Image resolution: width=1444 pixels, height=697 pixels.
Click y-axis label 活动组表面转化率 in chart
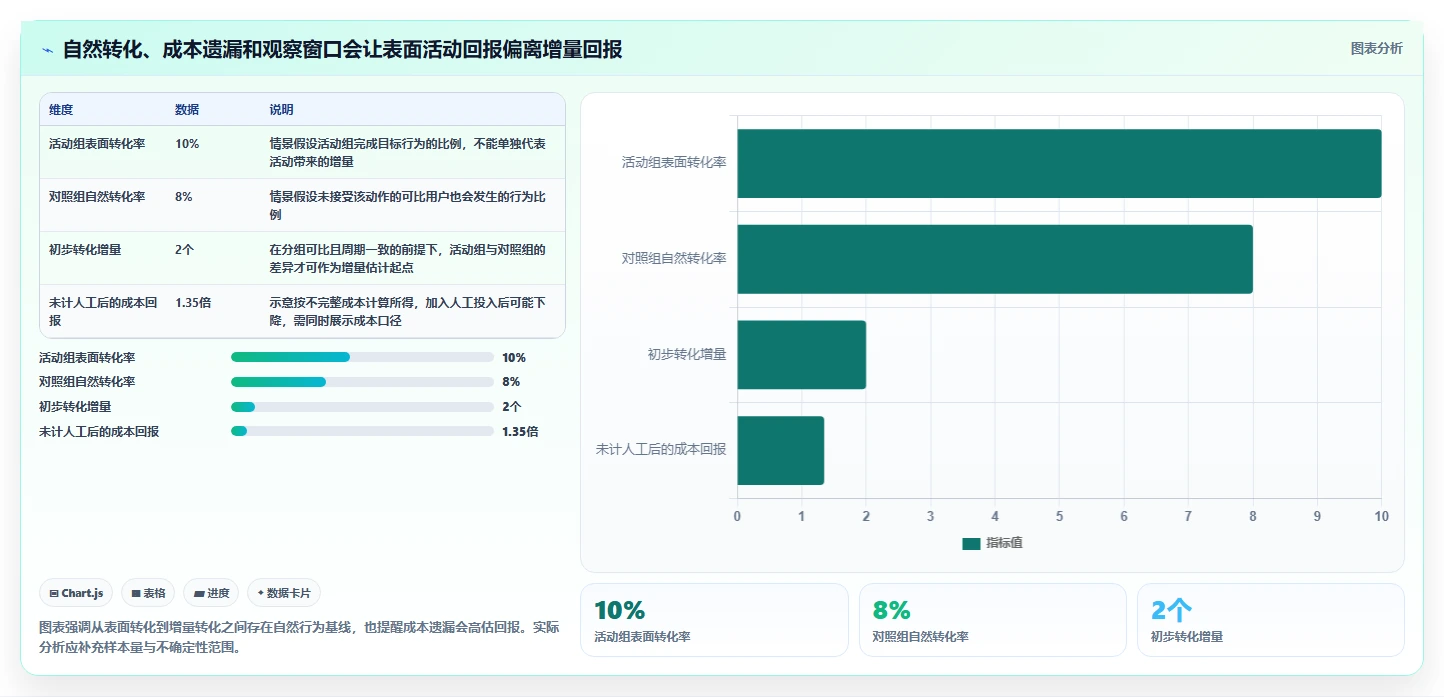(674, 162)
